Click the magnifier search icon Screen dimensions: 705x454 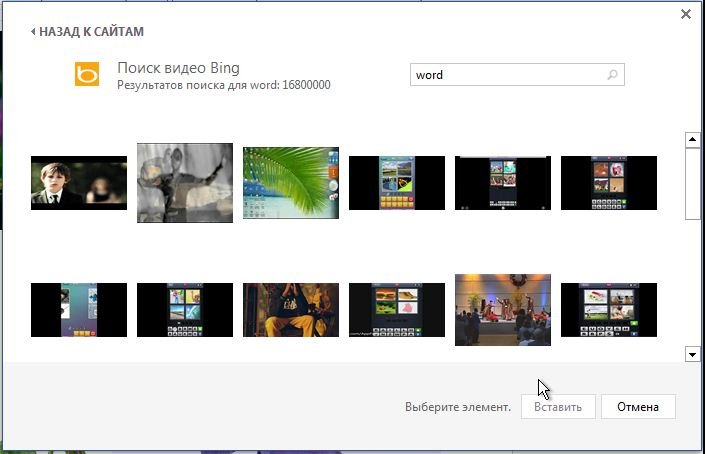click(613, 75)
